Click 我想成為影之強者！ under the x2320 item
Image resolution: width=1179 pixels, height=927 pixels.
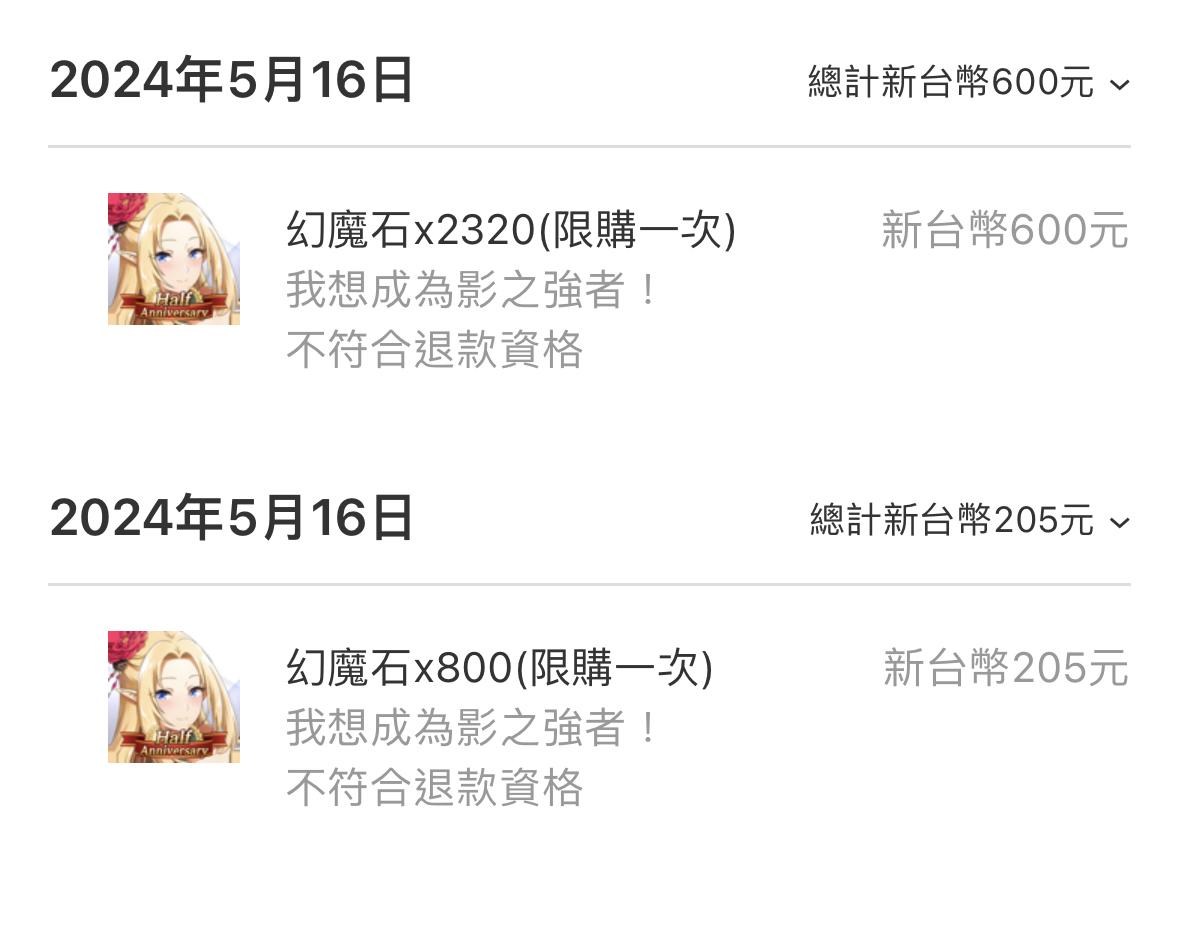[x=473, y=290]
